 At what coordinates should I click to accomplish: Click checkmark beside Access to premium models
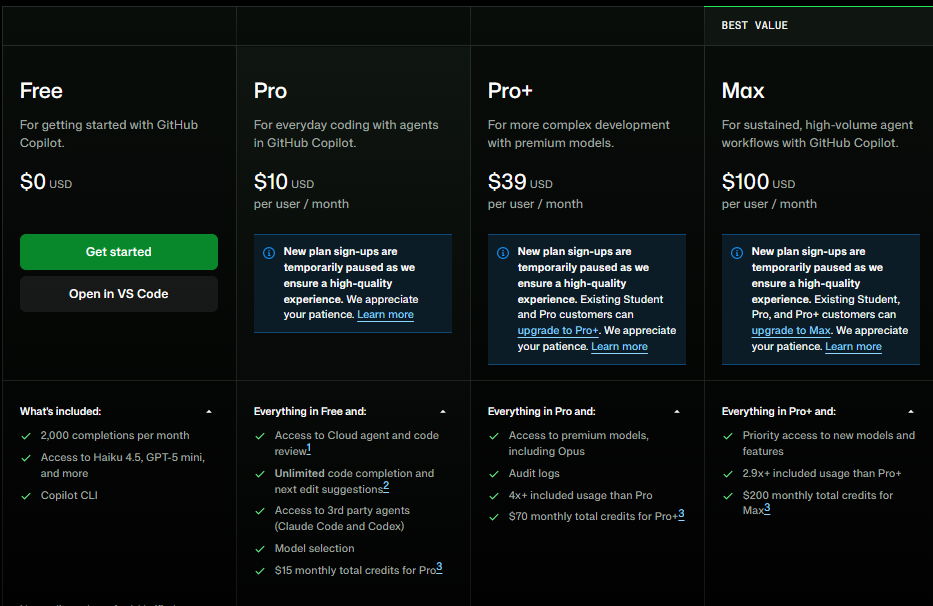(x=494, y=436)
